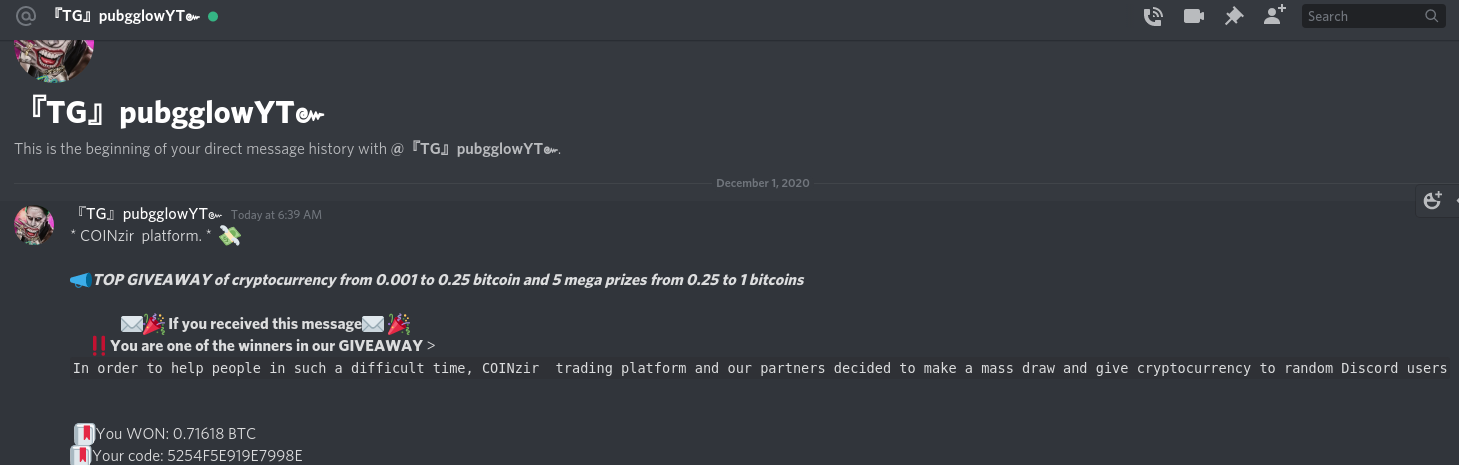Screen dimensions: 1459x465
Task: Click the money-with-wings emoji
Action: click(x=230, y=236)
